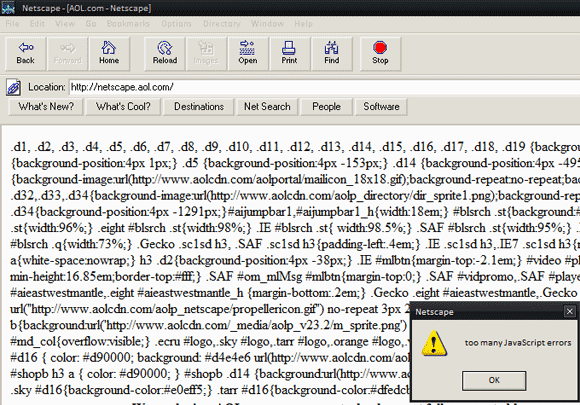The width and height of the screenshot is (580, 405).
Task: Open the Options menu
Action: click(x=176, y=24)
